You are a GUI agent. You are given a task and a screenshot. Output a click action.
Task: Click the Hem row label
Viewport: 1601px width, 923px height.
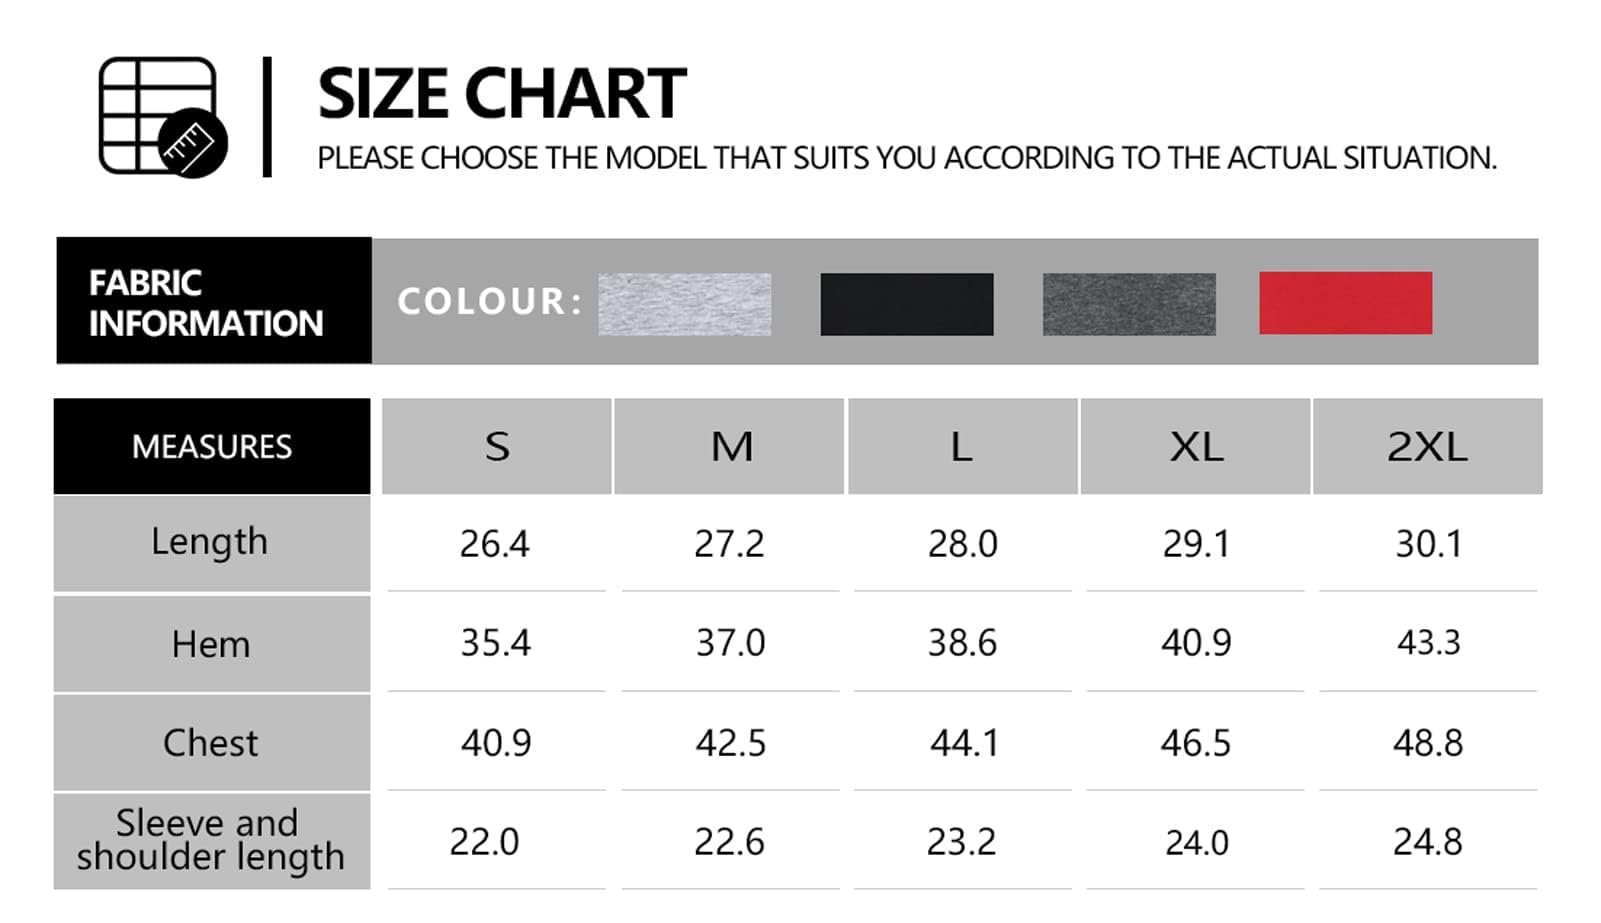pos(212,644)
